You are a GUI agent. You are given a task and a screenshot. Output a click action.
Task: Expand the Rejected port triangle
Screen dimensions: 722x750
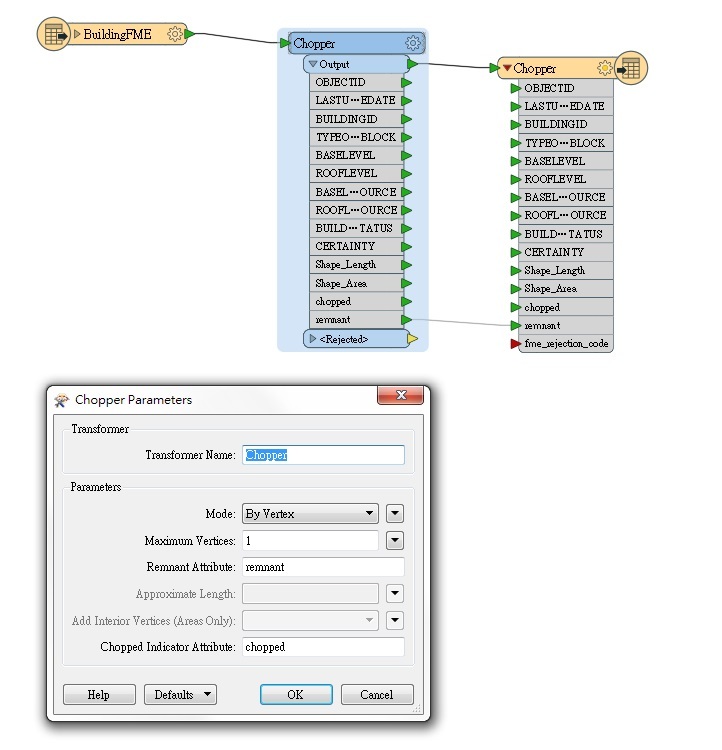313,339
